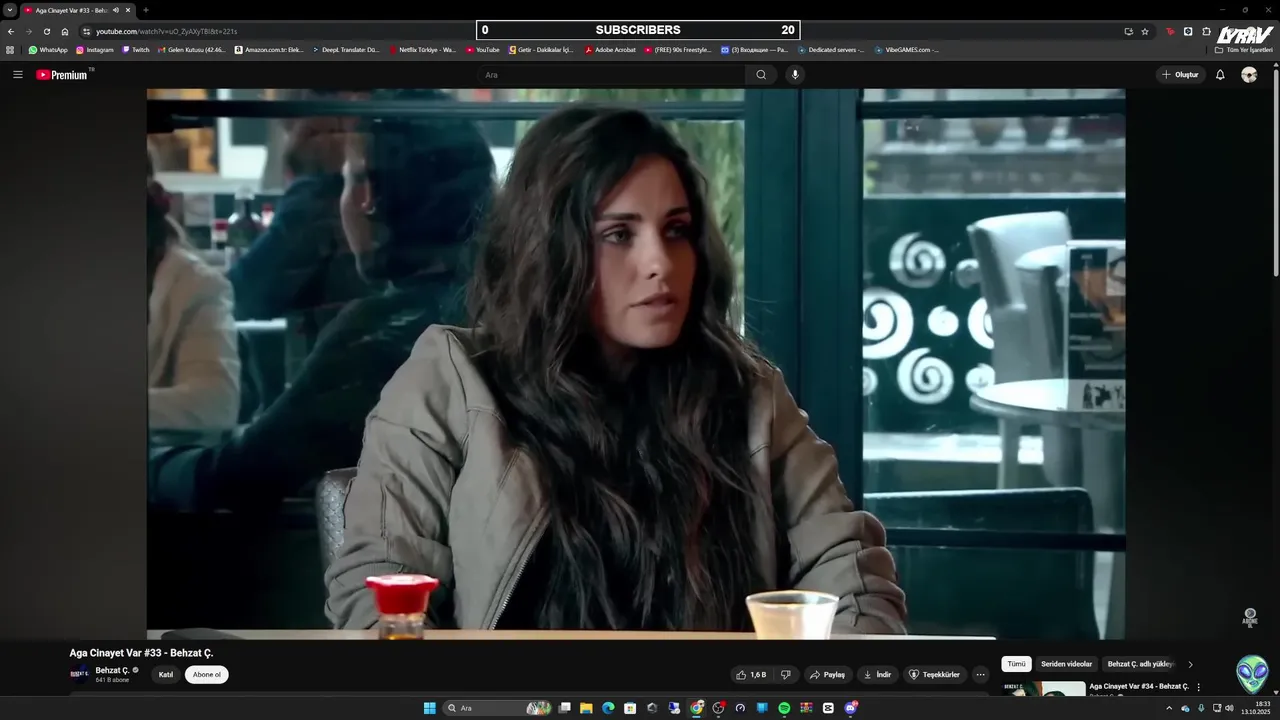Open YouTube notifications bell

(1220, 75)
